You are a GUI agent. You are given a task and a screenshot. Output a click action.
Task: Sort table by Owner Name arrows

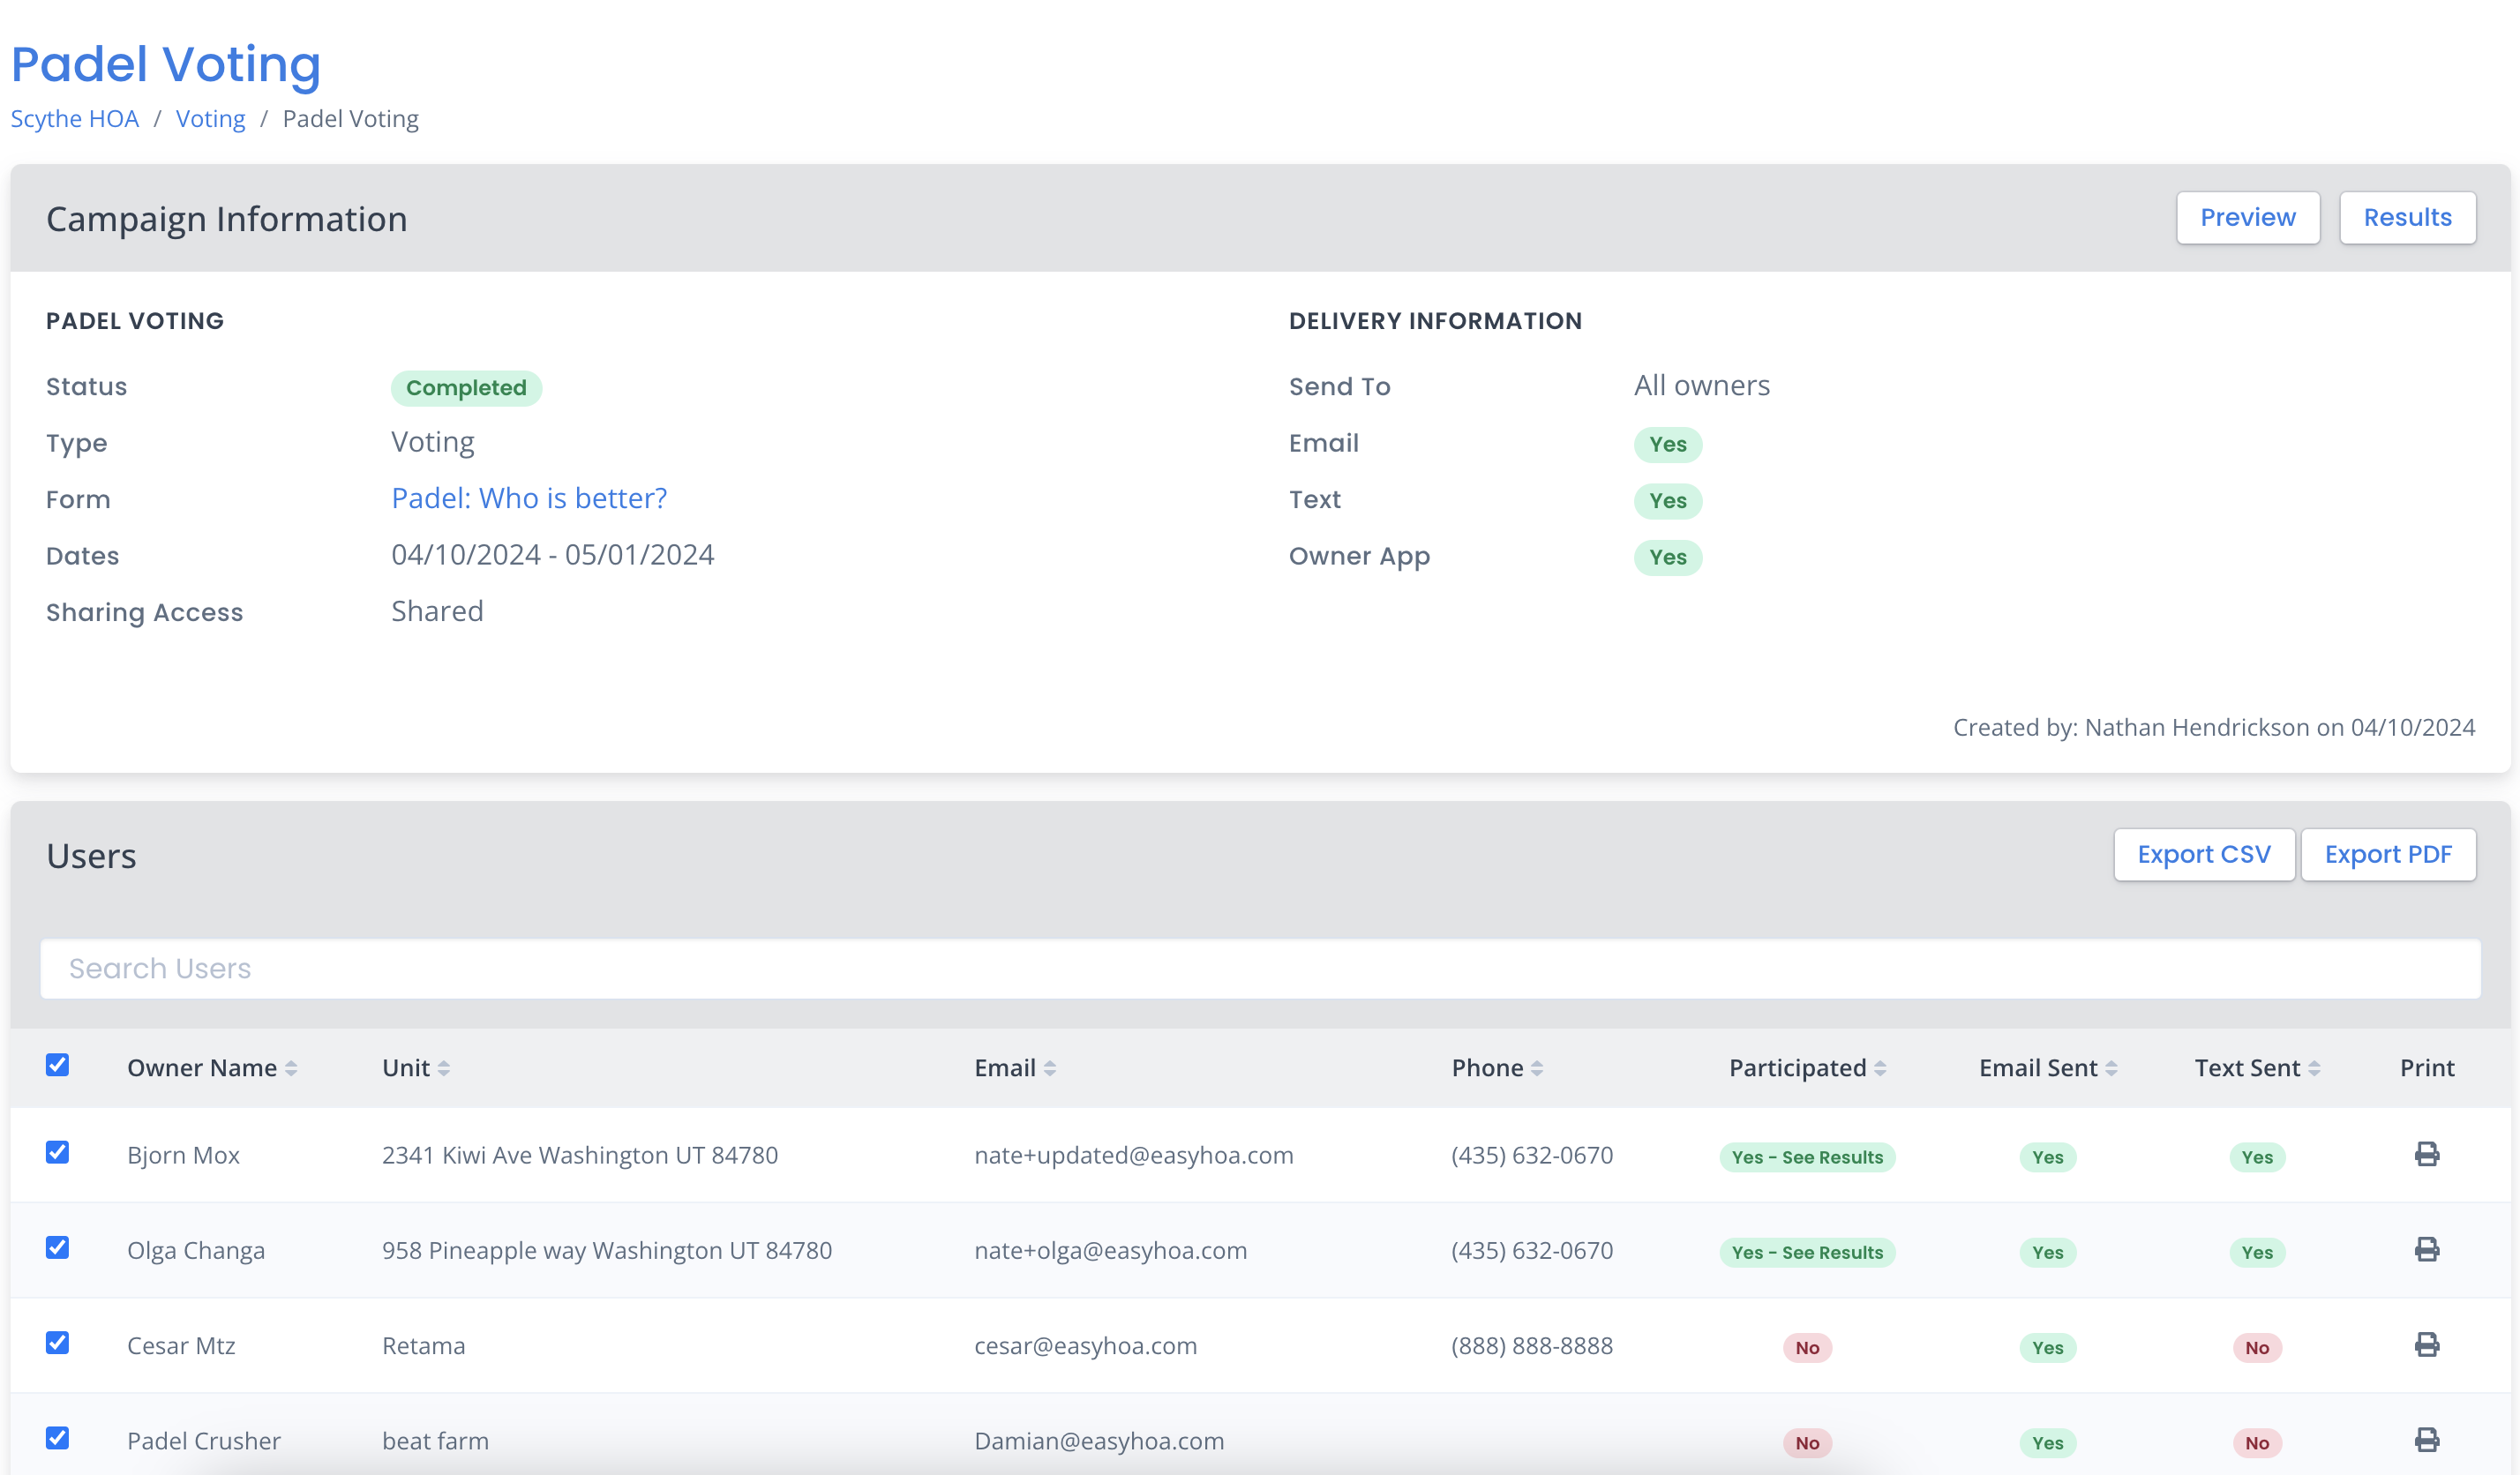[x=291, y=1068]
